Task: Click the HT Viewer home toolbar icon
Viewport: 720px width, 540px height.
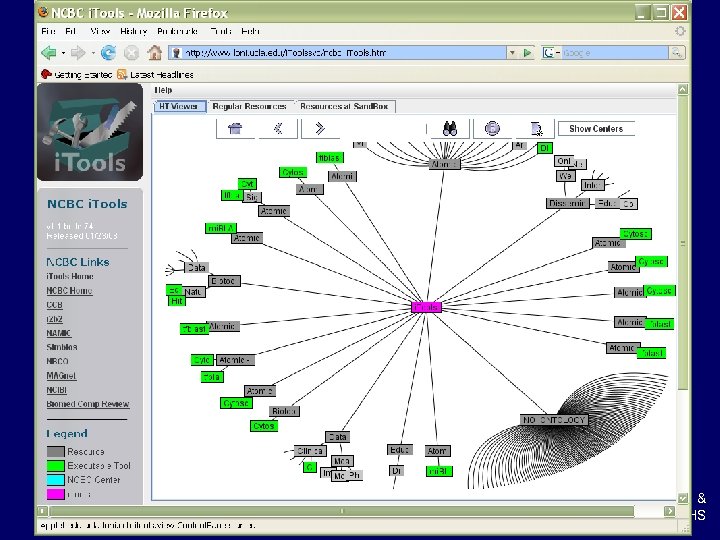Action: coord(235,129)
